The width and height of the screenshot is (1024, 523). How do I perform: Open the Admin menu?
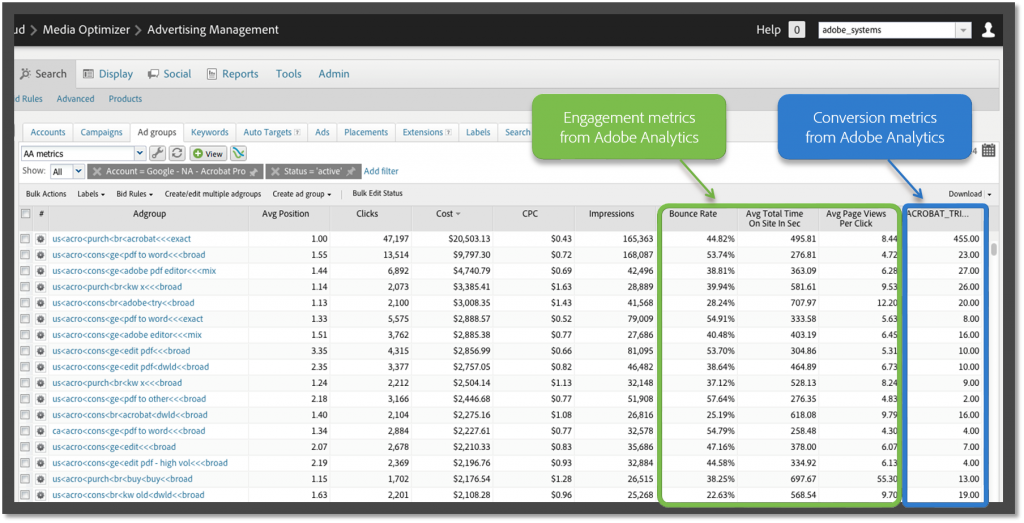click(334, 74)
